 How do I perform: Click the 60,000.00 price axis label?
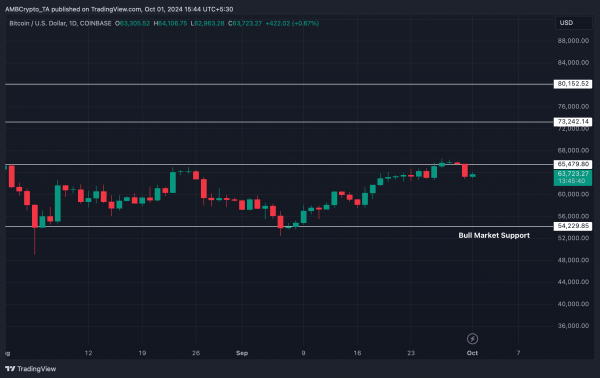pos(573,194)
